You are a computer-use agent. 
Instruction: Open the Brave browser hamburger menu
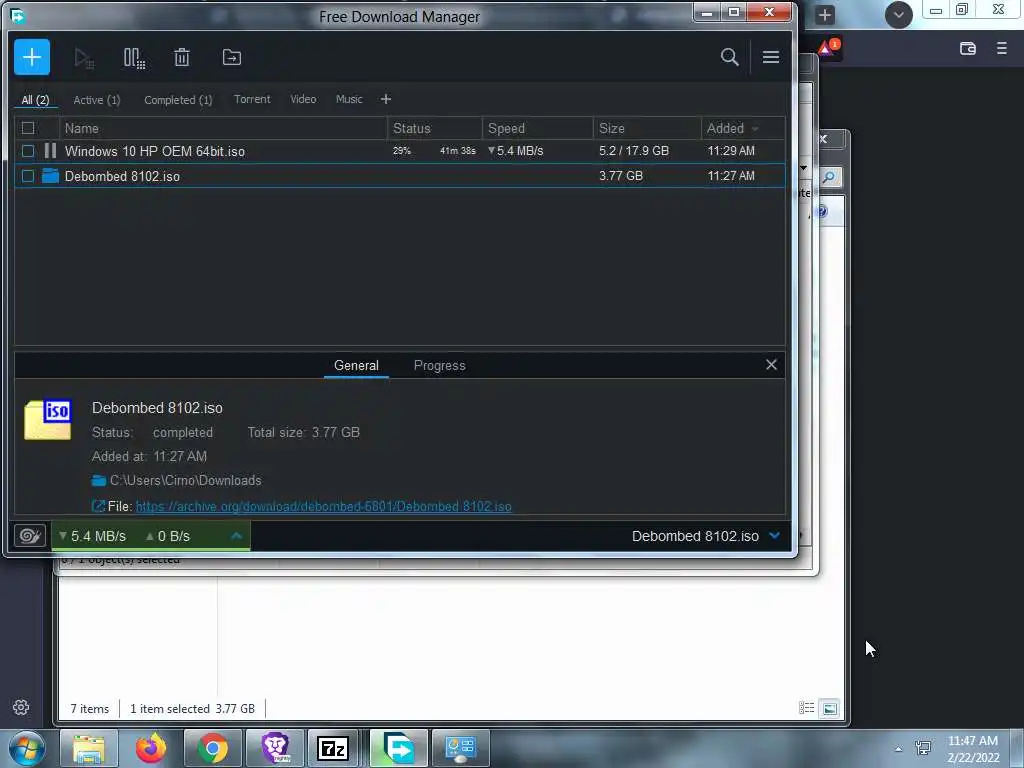click(1002, 48)
